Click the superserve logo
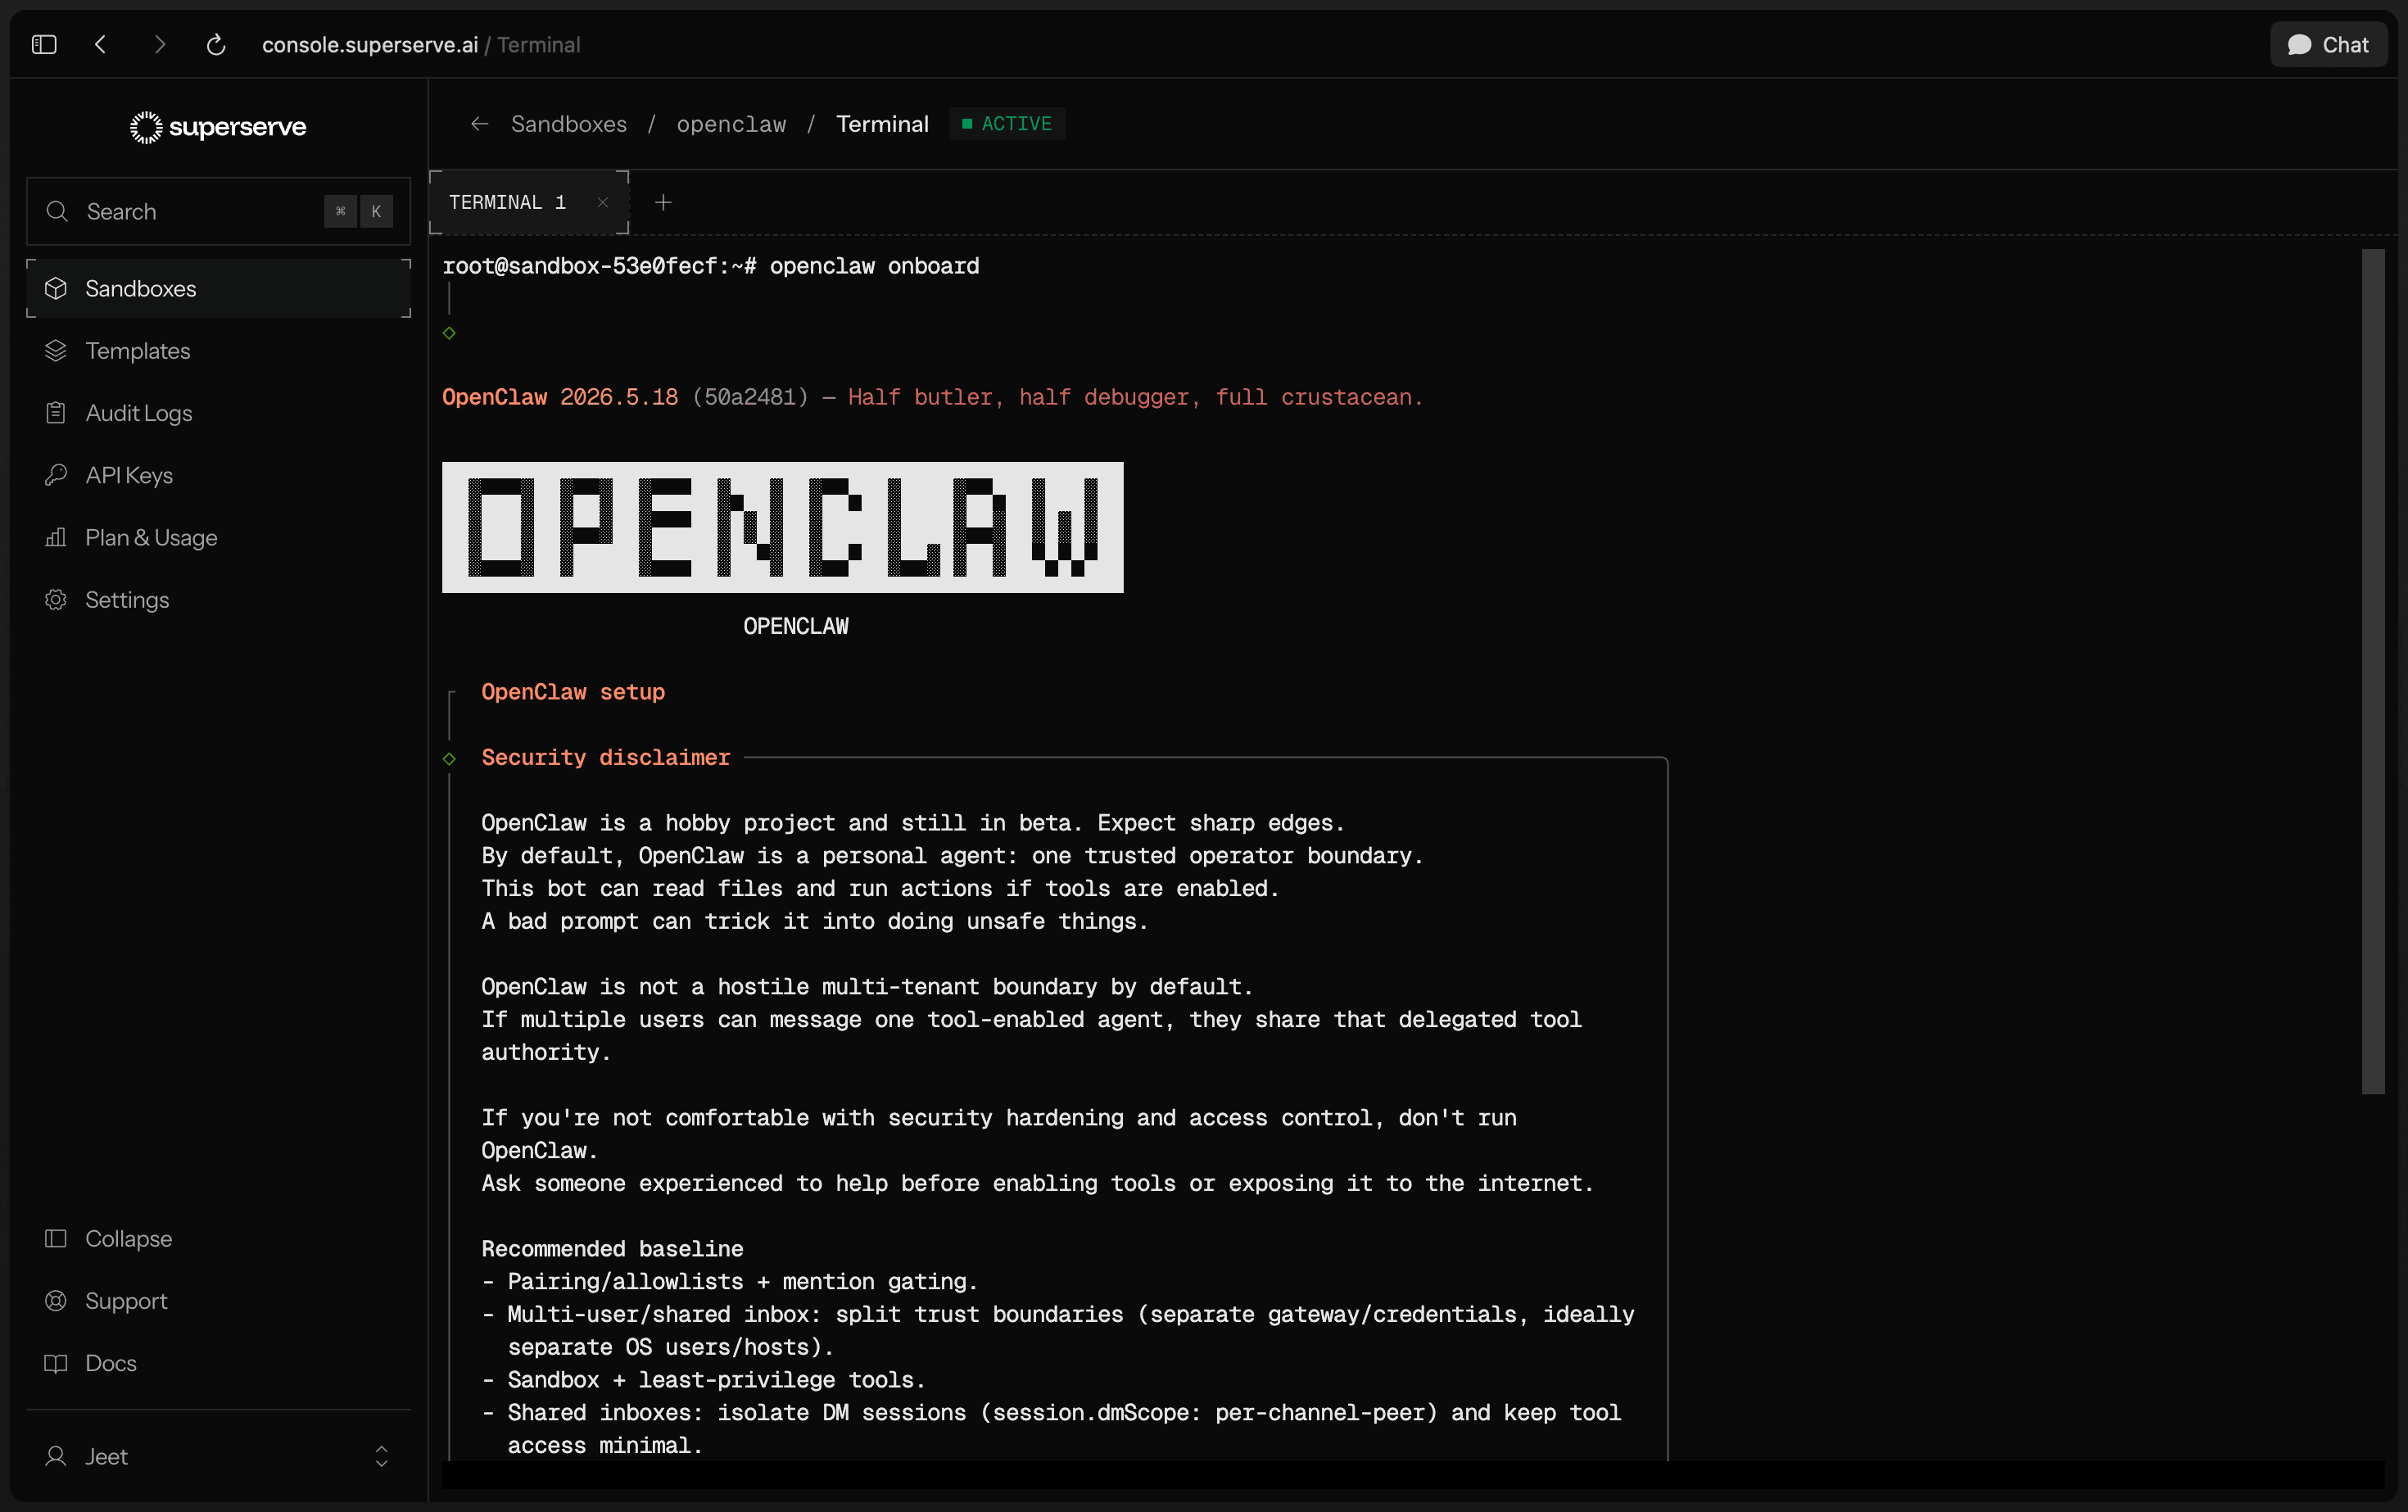 point(218,127)
